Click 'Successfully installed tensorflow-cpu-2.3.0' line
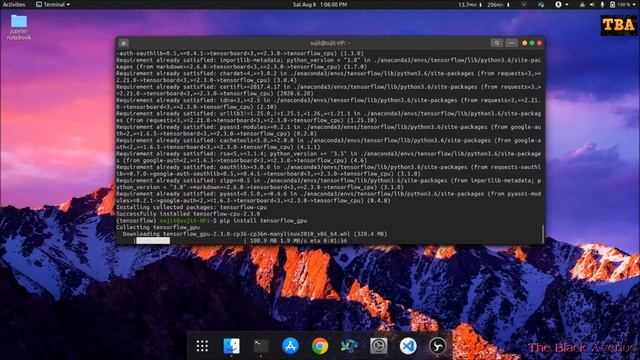This screenshot has height=360, width=640. pyautogui.click(x=188, y=214)
